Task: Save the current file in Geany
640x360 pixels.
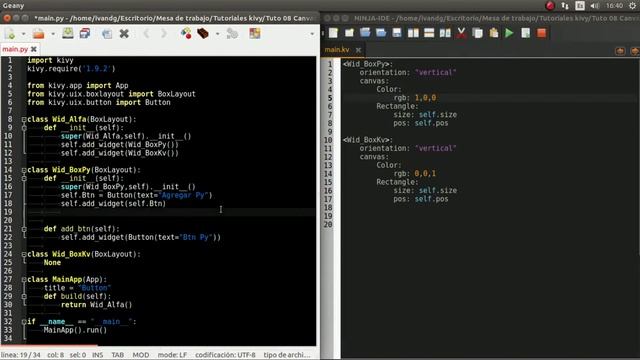Action: tap(68, 33)
